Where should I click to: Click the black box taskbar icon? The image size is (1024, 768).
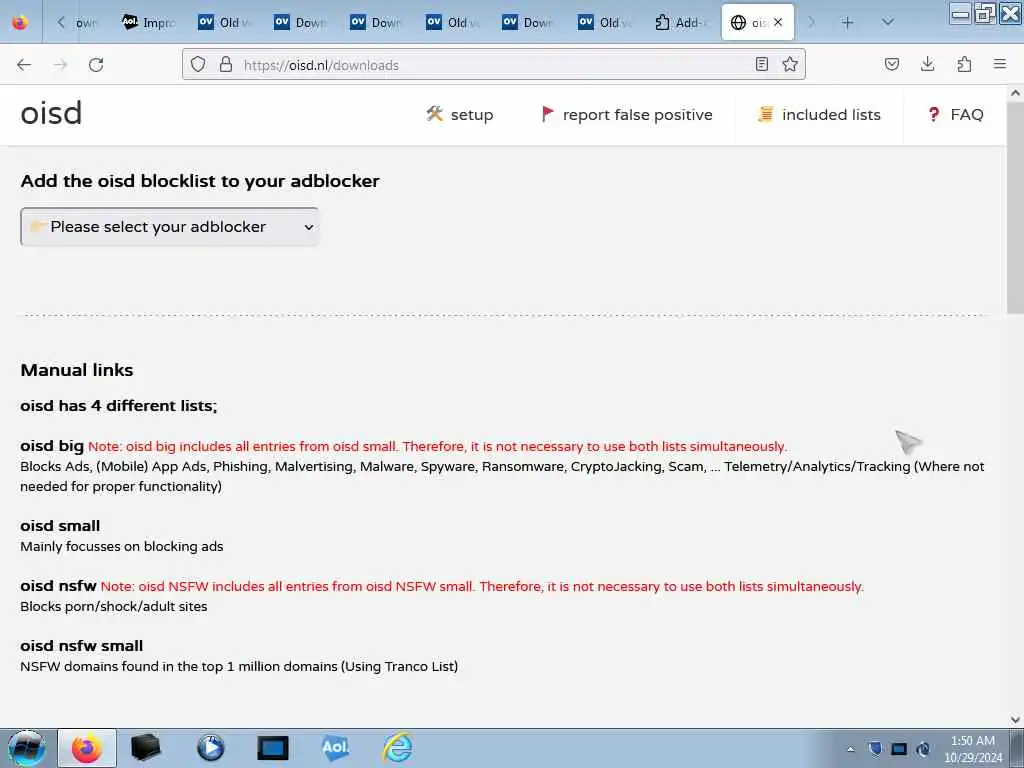coord(146,748)
